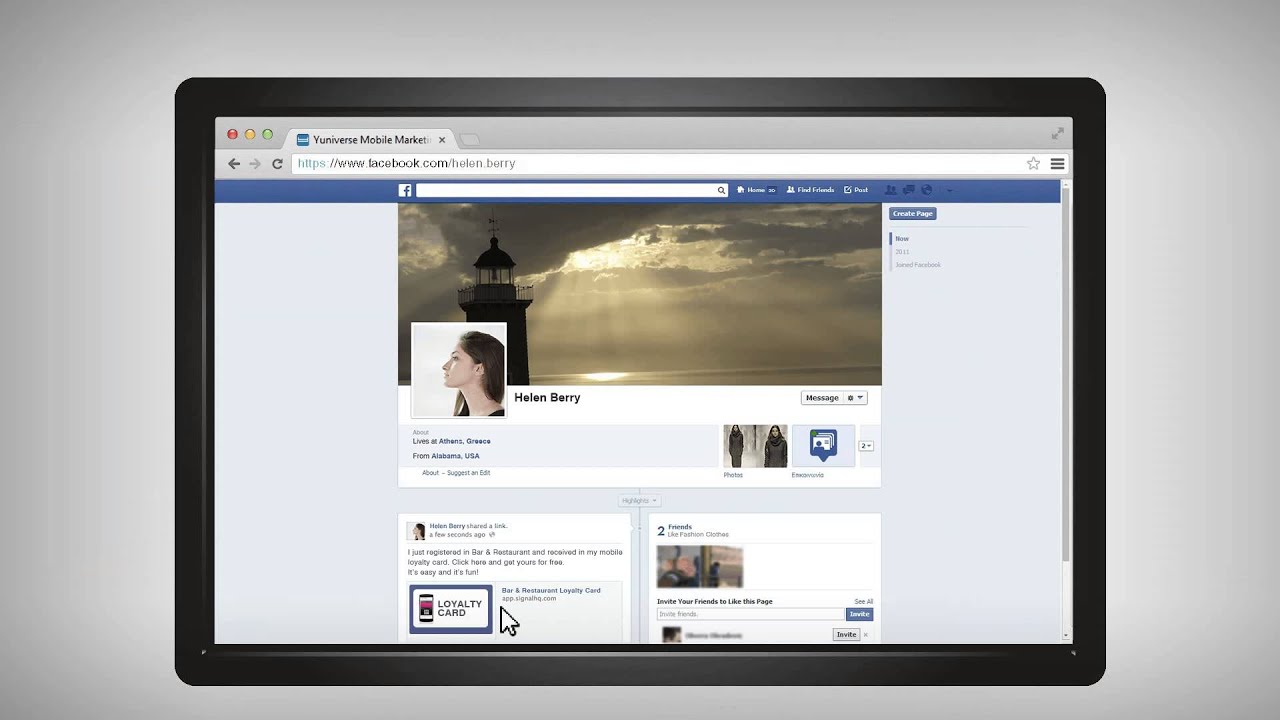Open the messages chat icon
This screenshot has width=1280, height=720.
point(909,190)
